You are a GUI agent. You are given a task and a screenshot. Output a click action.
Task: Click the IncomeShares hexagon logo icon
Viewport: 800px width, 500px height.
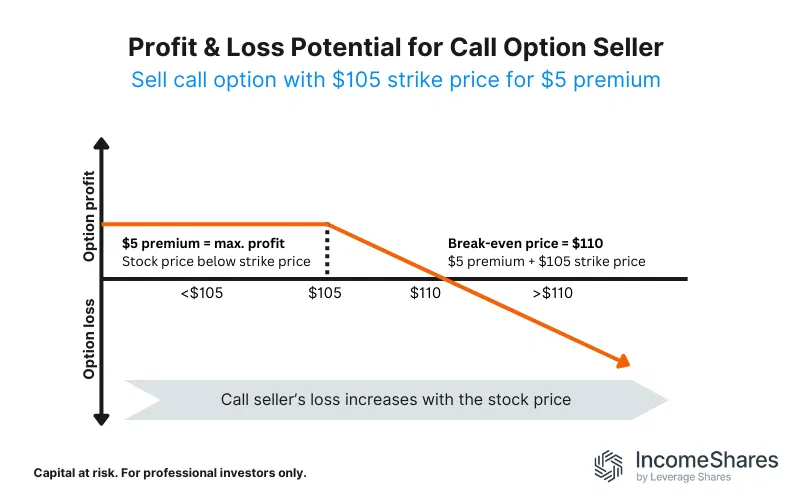point(610,466)
